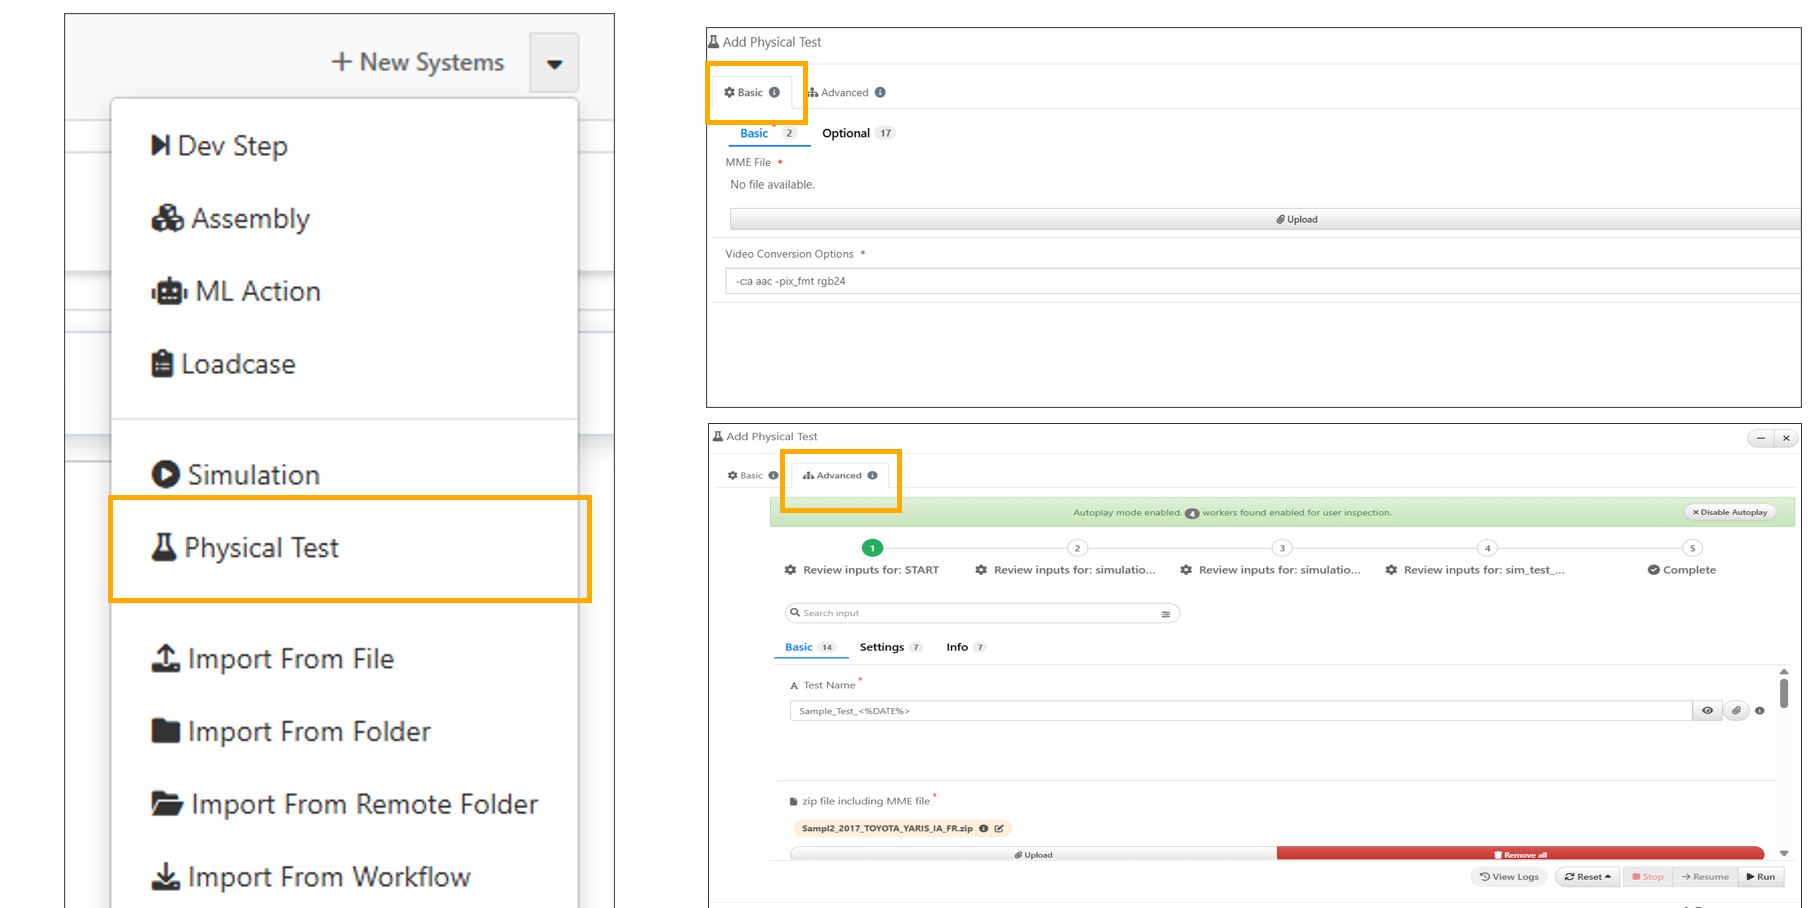Switch to the Optional tab
This screenshot has width=1809, height=908.
[x=846, y=133]
